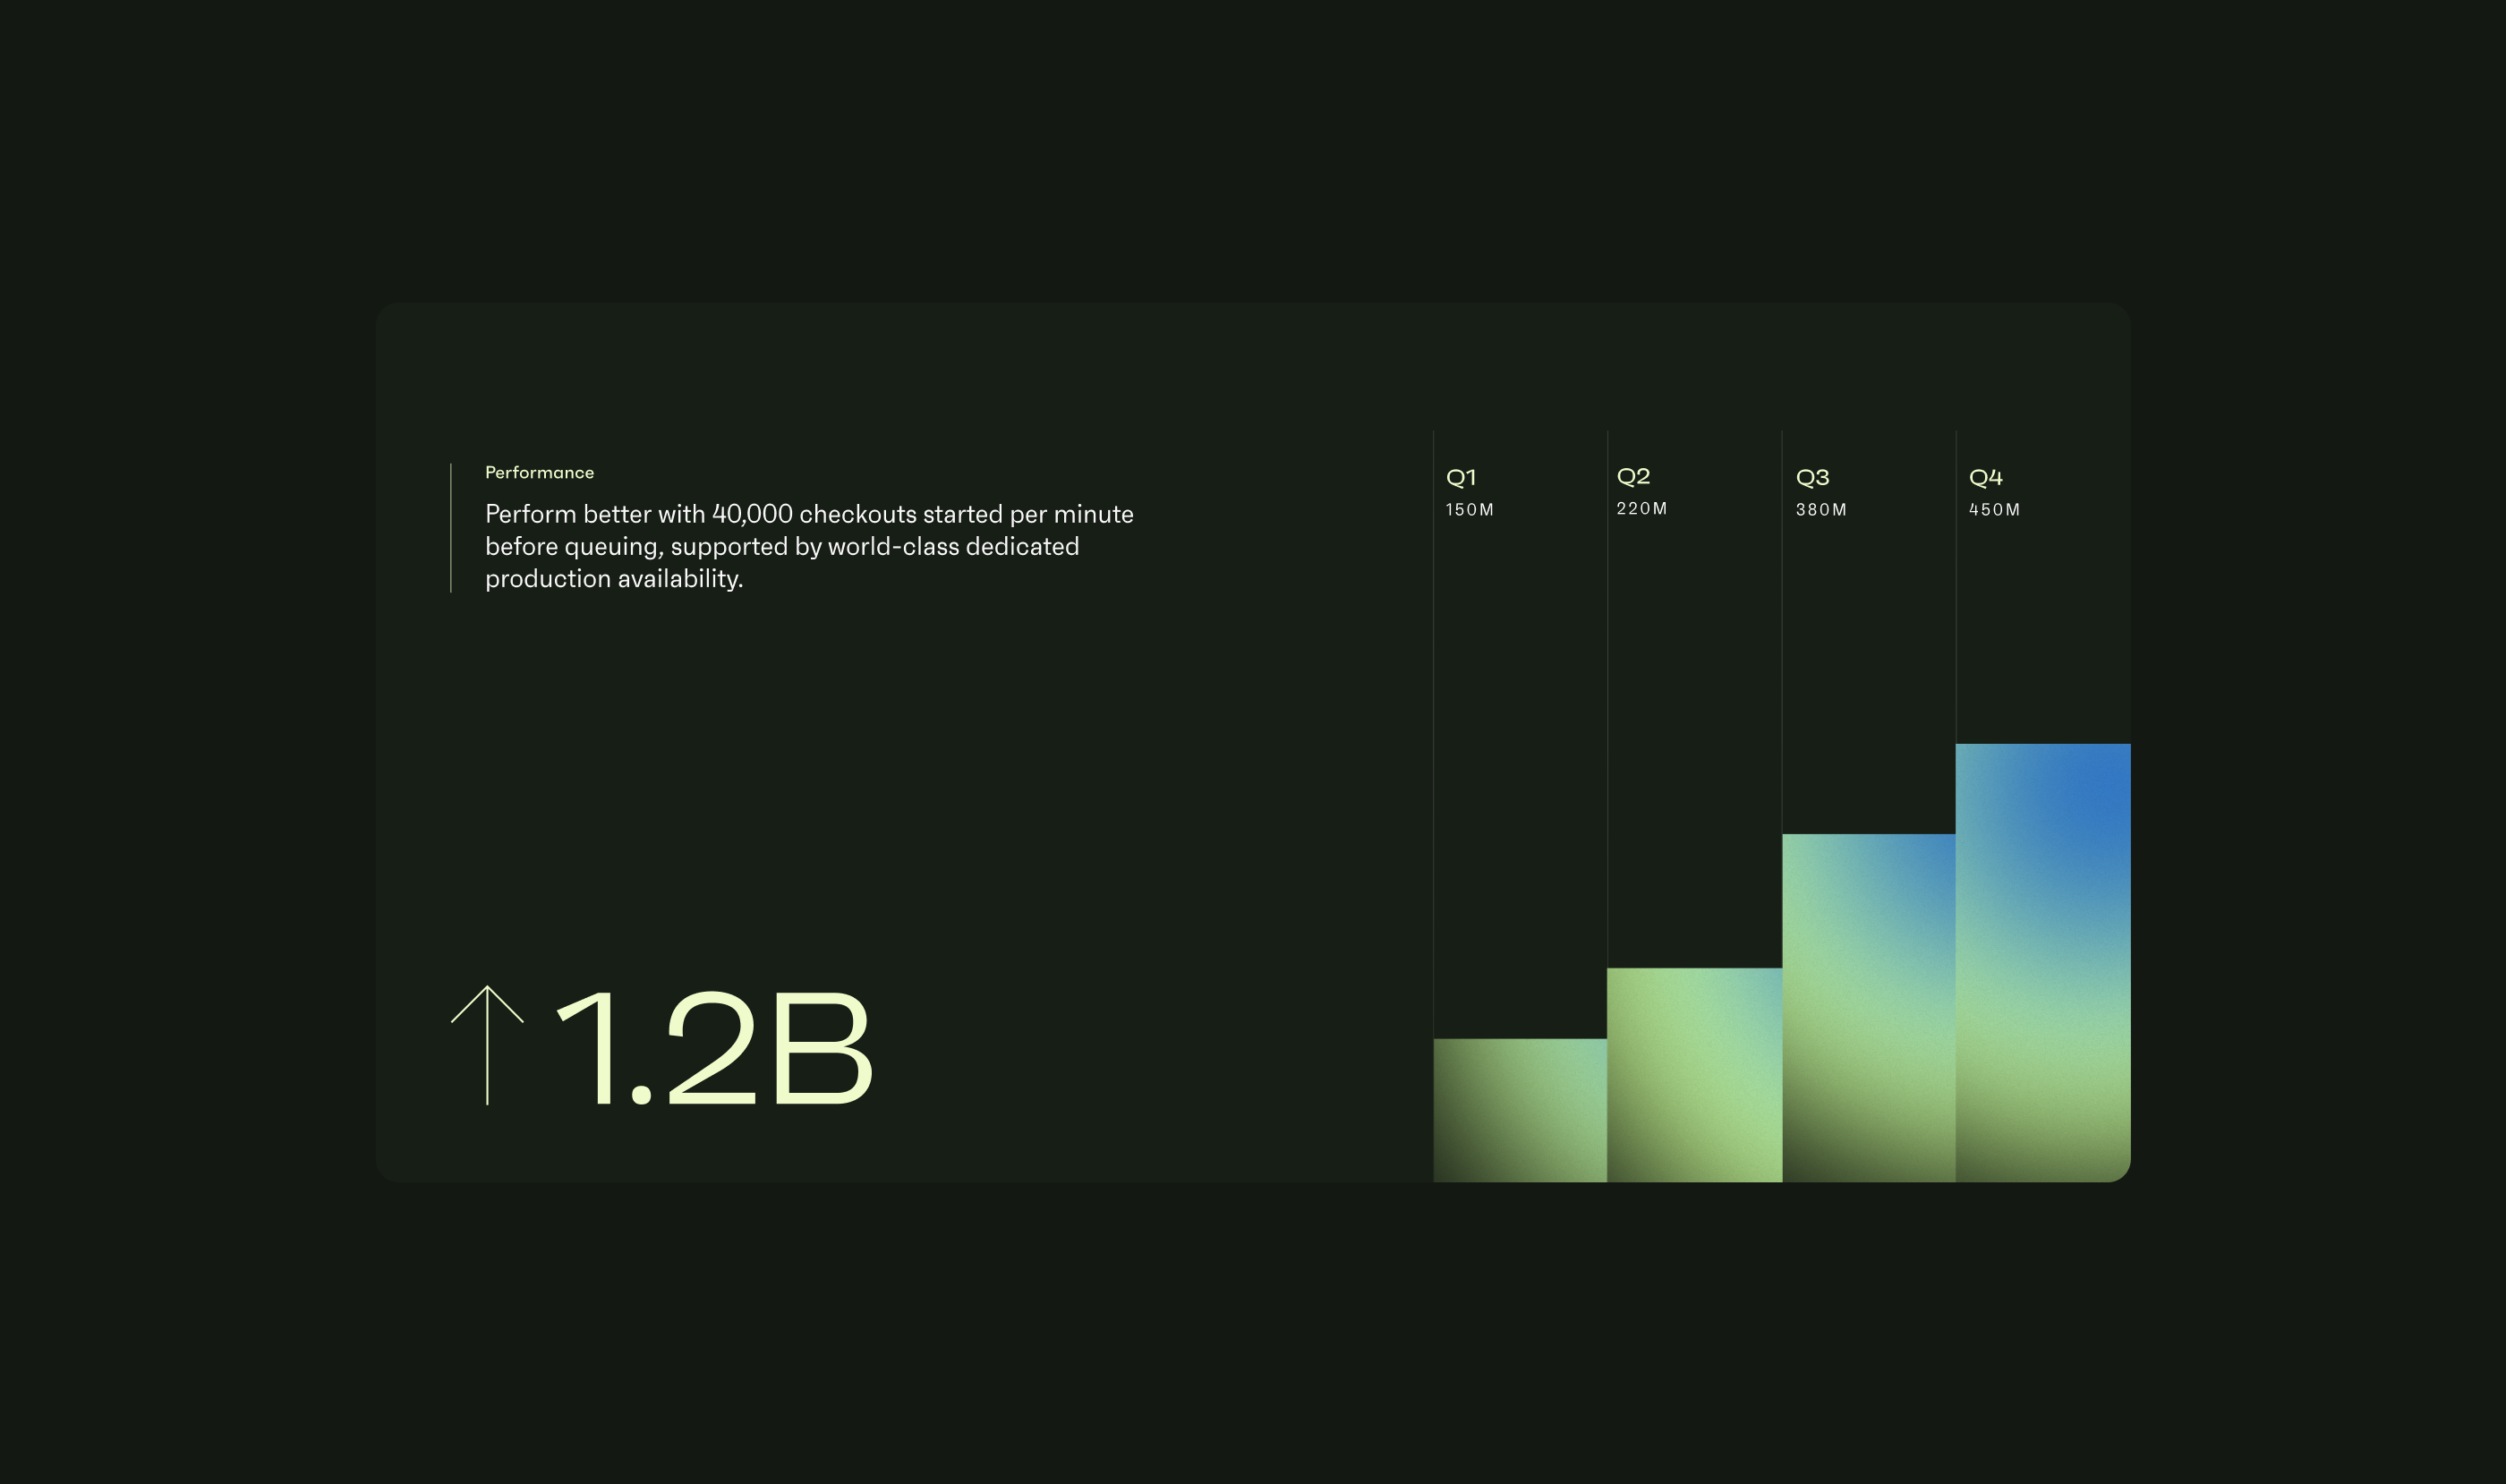Select the Q3 column label
The height and width of the screenshot is (1484, 2506).
(x=1812, y=477)
